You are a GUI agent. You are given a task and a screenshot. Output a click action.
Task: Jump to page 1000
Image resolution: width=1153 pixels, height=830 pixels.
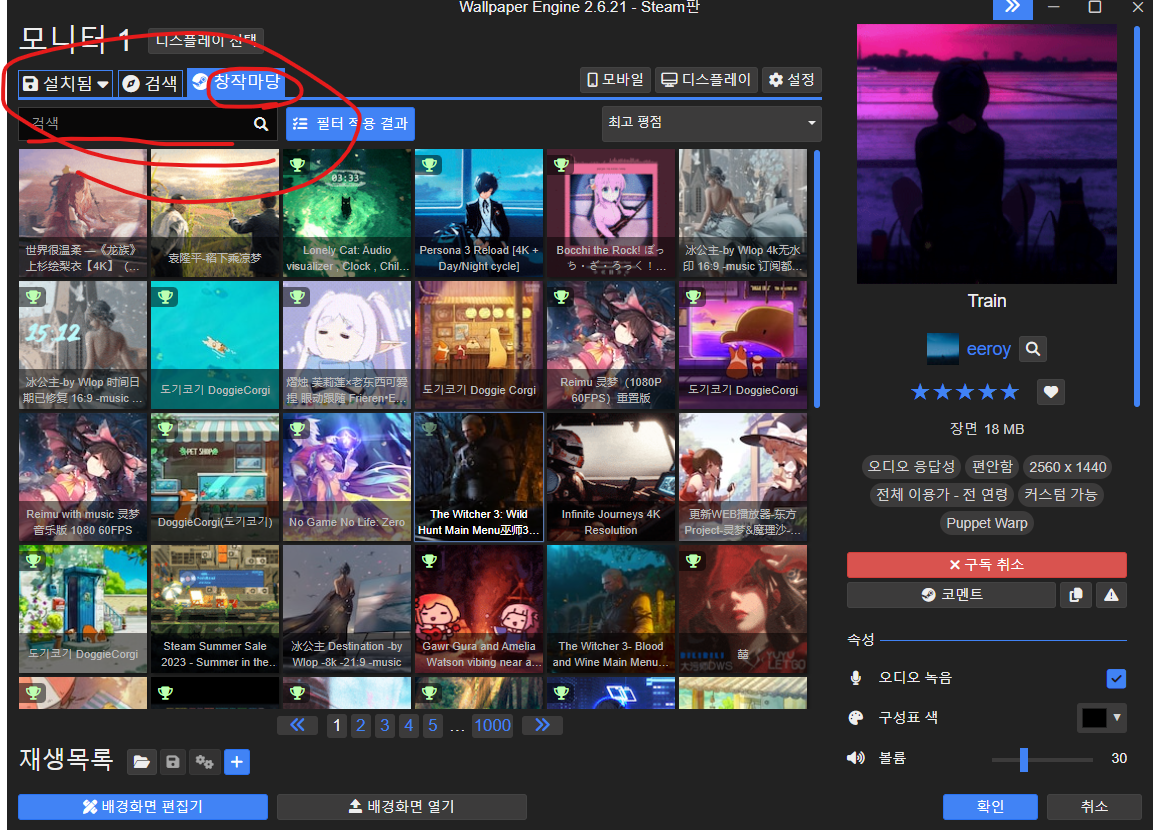pyautogui.click(x=492, y=726)
